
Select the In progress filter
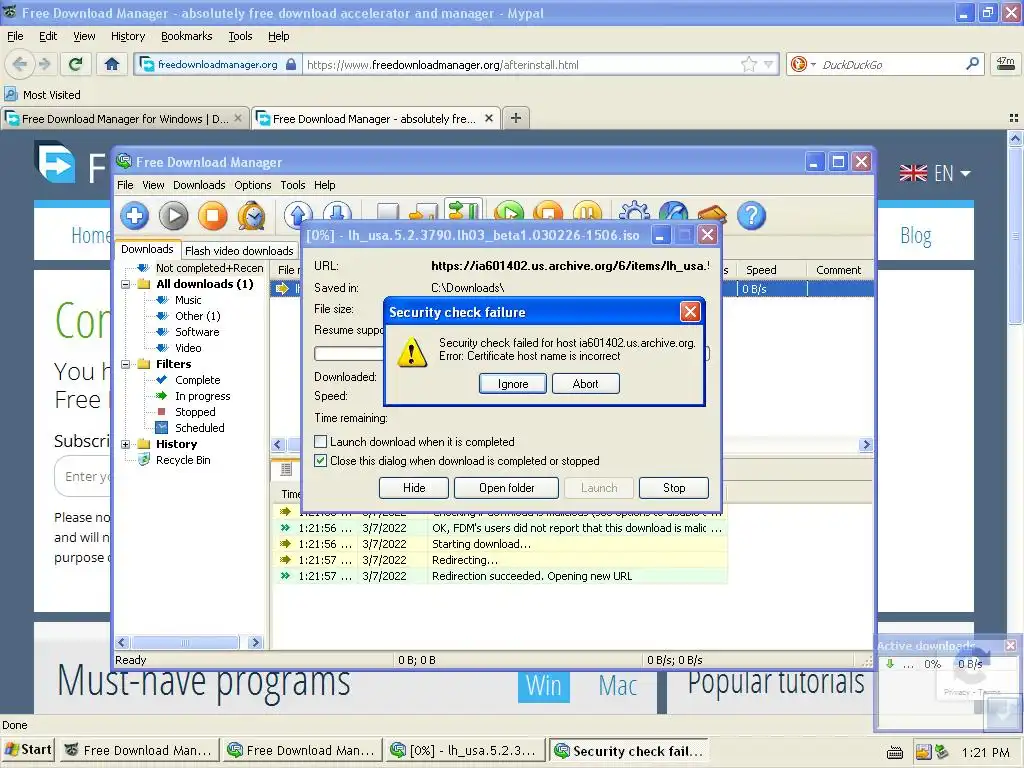click(202, 396)
